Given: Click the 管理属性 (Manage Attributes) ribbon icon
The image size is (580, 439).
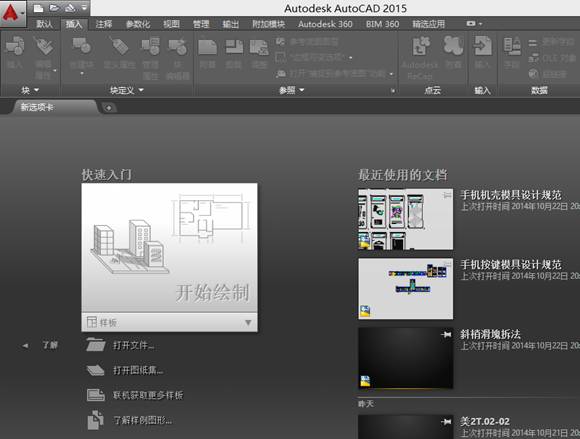Looking at the screenshot, I should pos(151,46).
